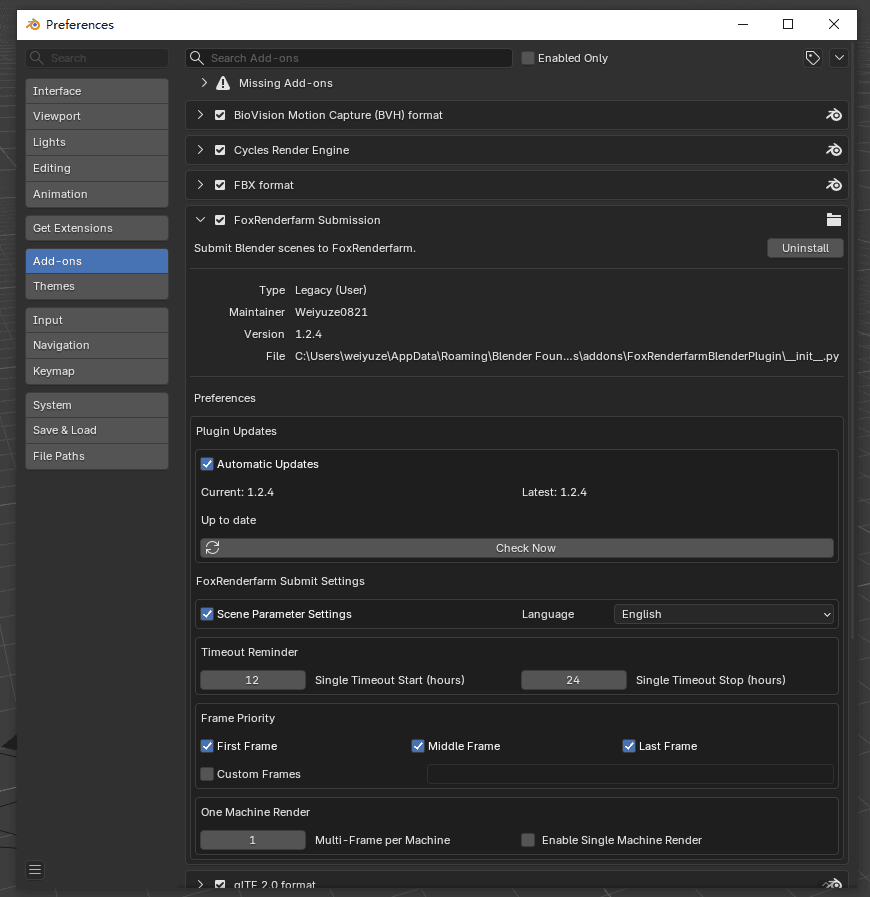Screen dimensions: 870x897
Task: Click the Single Timeout Start hours field
Action: coord(253,680)
